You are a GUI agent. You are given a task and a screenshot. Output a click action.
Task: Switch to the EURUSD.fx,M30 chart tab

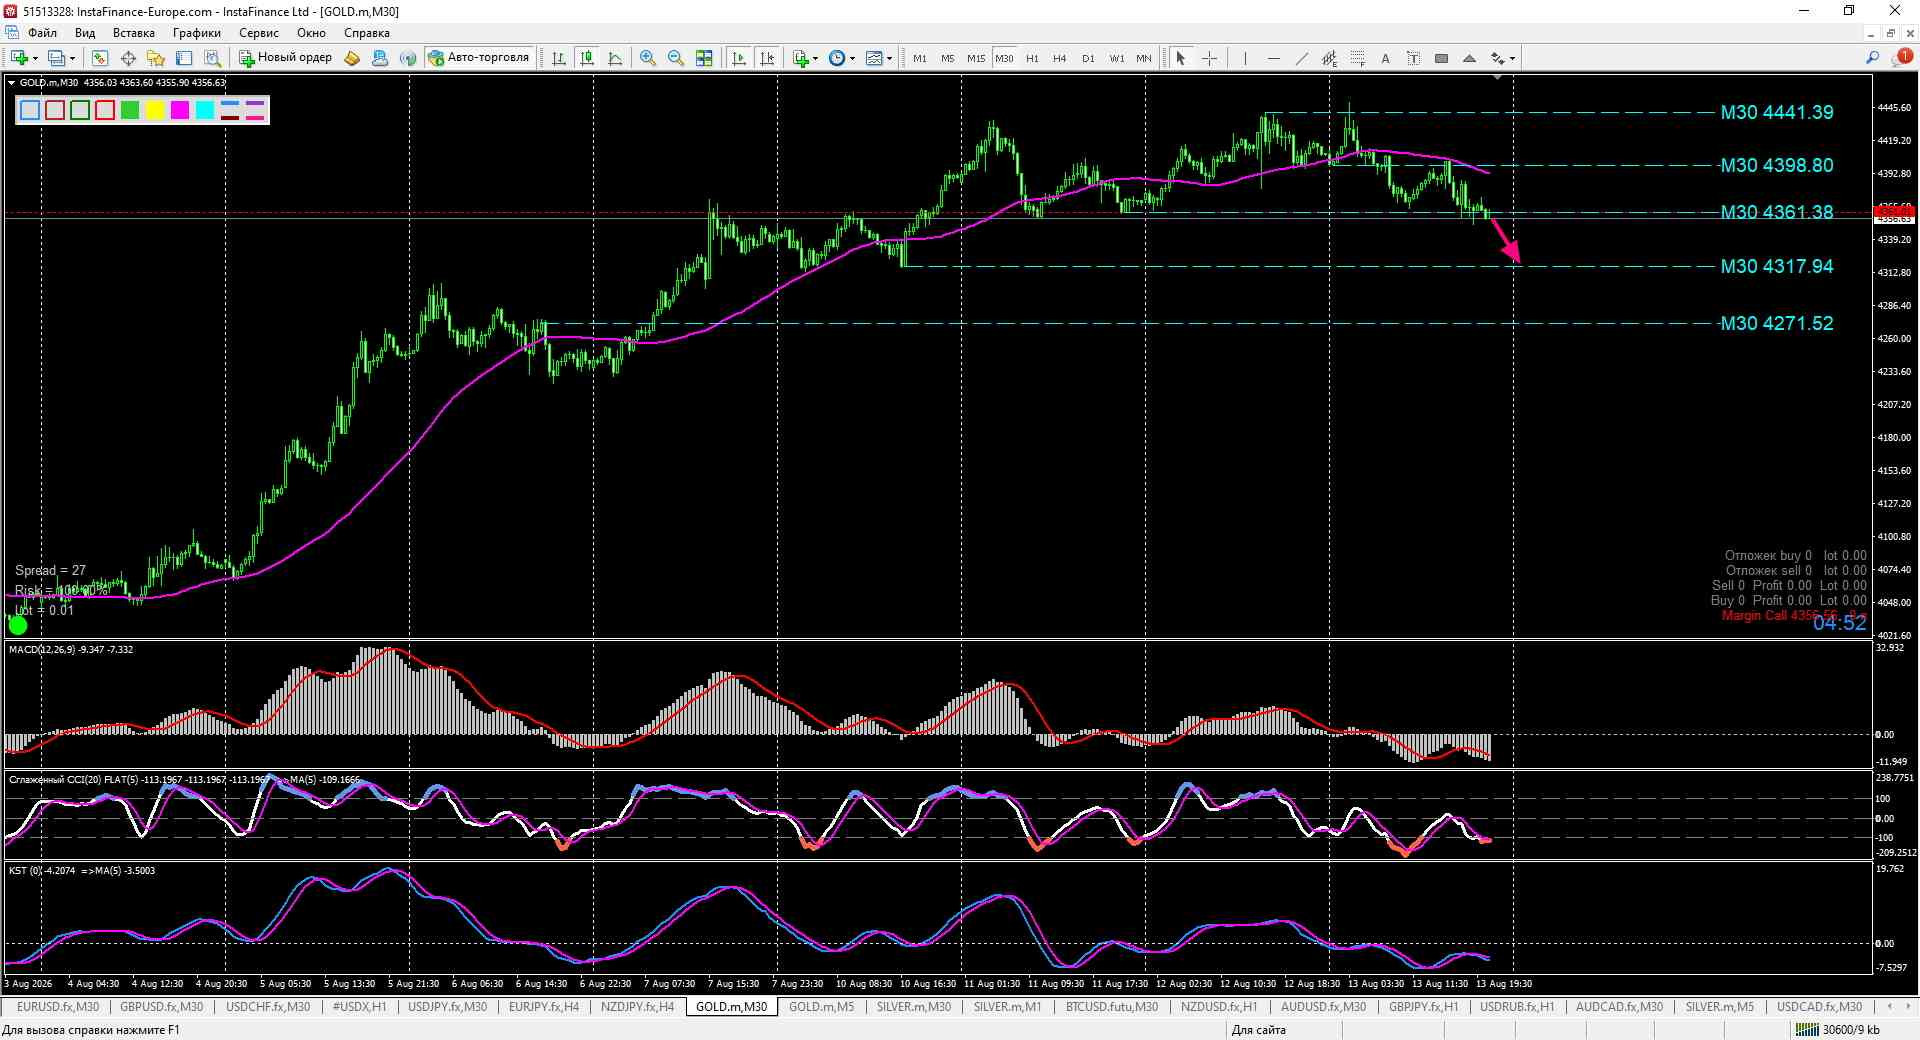click(58, 1007)
